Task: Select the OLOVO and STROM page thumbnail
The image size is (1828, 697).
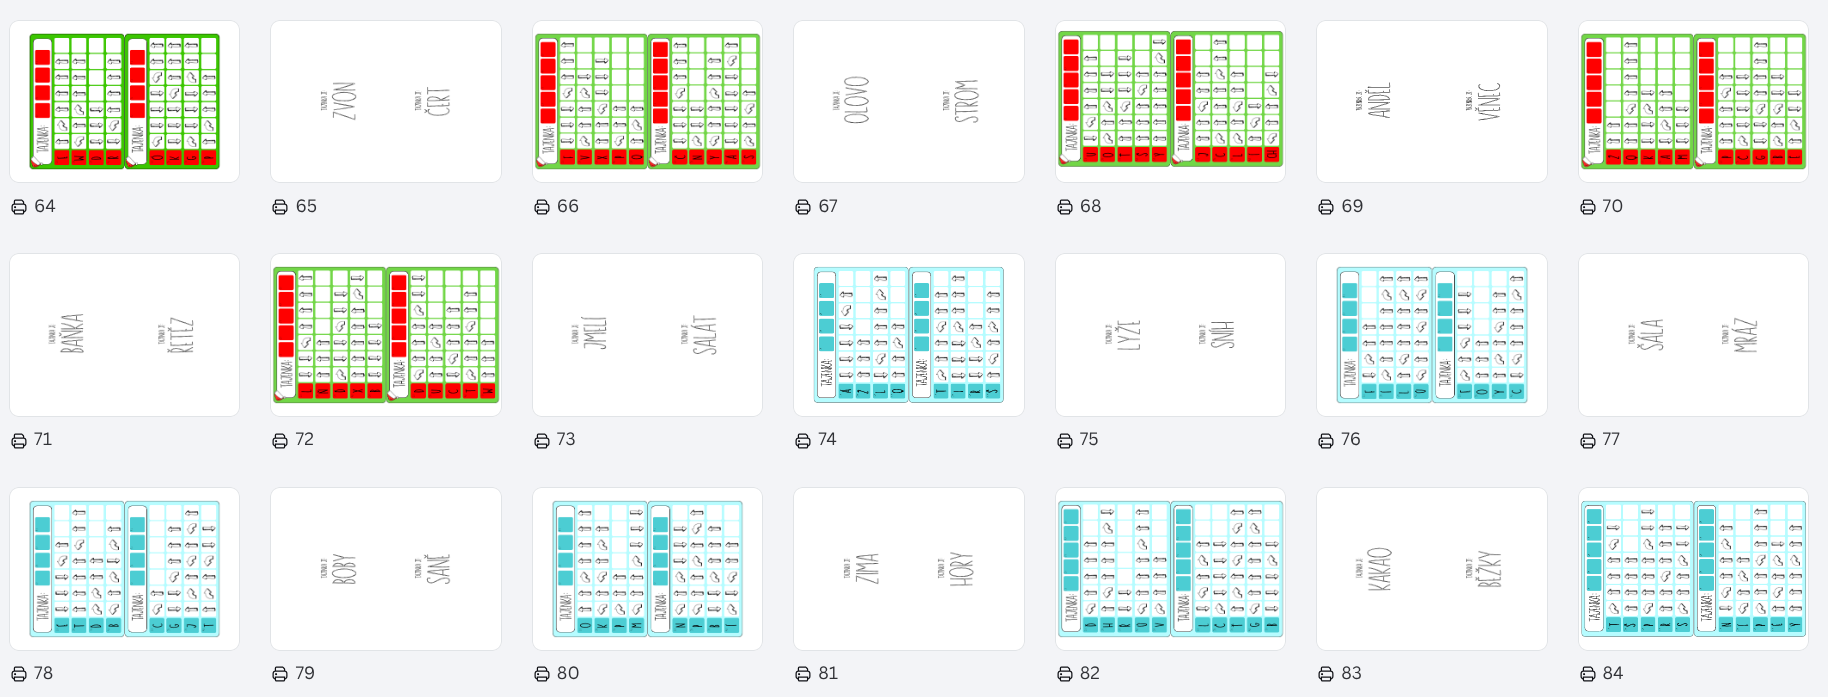Action: coord(908,101)
